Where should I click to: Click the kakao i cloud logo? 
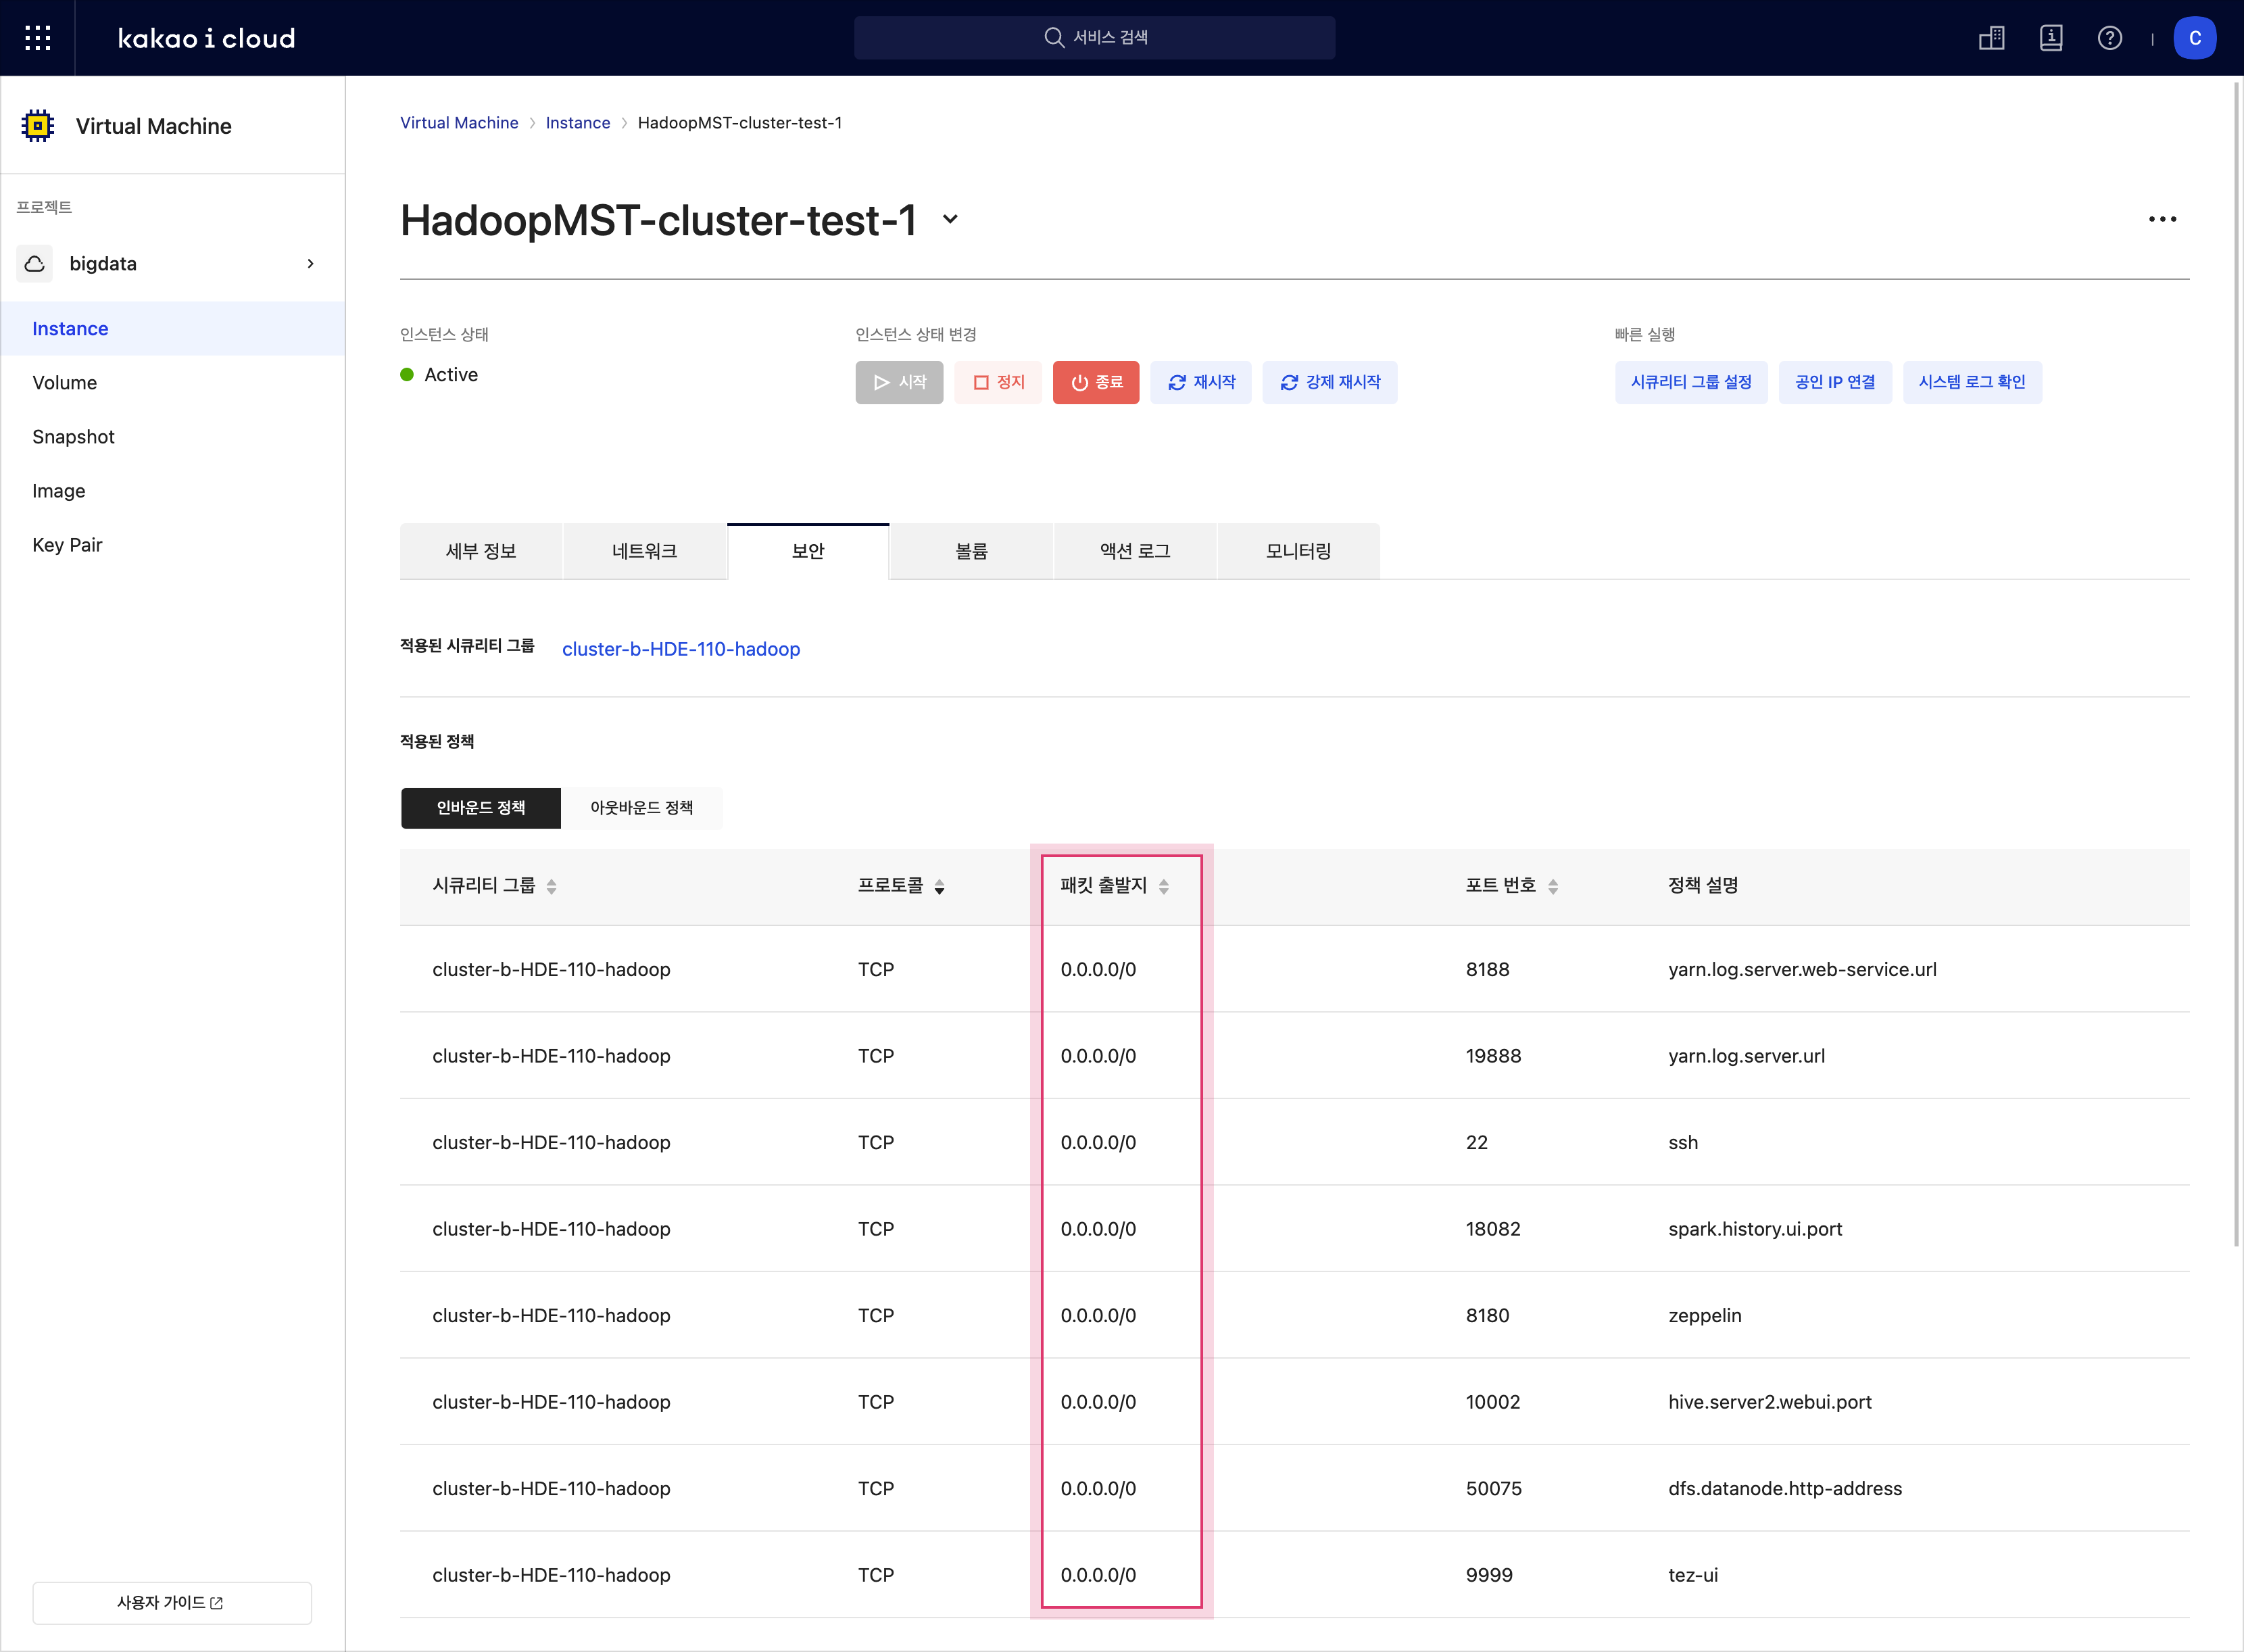tap(206, 38)
